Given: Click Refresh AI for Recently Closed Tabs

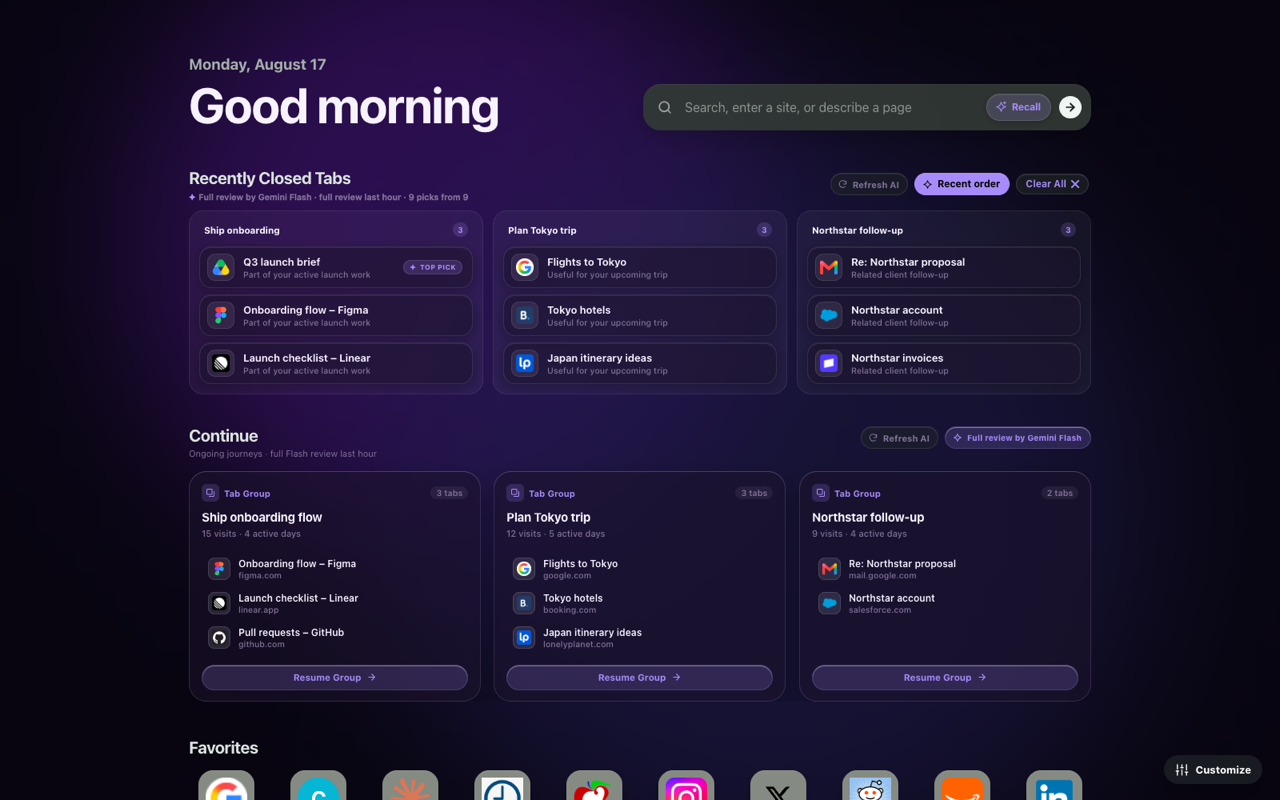Looking at the screenshot, I should [x=869, y=184].
